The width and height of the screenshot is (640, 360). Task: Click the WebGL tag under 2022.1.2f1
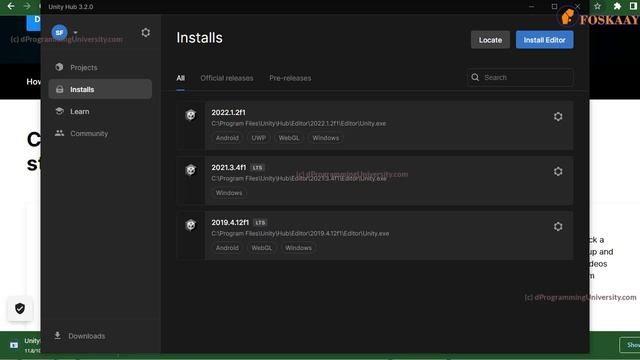pos(289,138)
